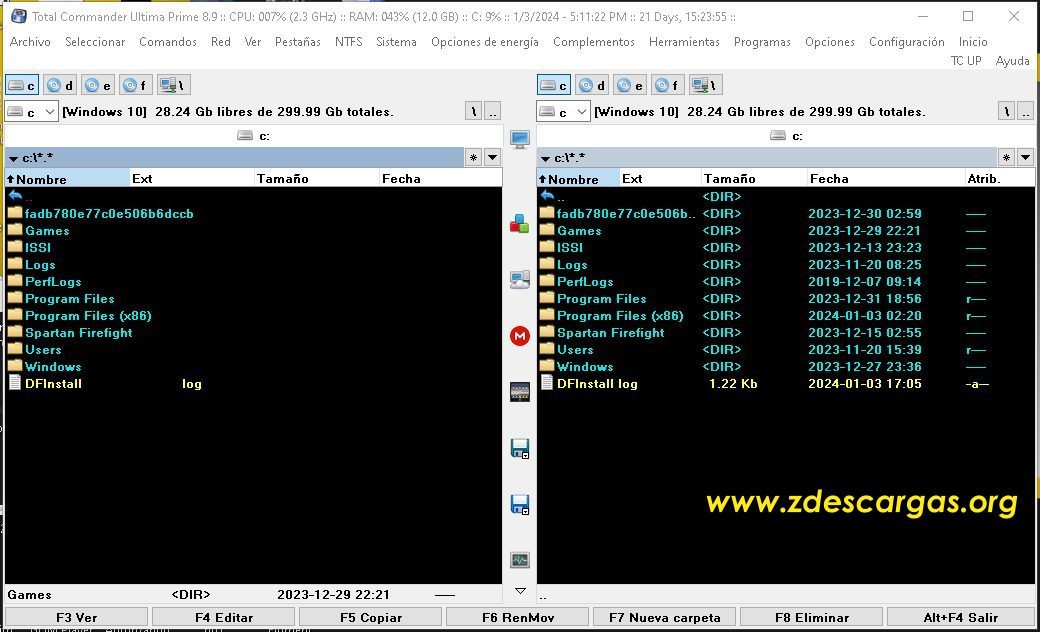1040x632 pixels.
Task: Open the MEGA red M icon
Action: coord(519,336)
